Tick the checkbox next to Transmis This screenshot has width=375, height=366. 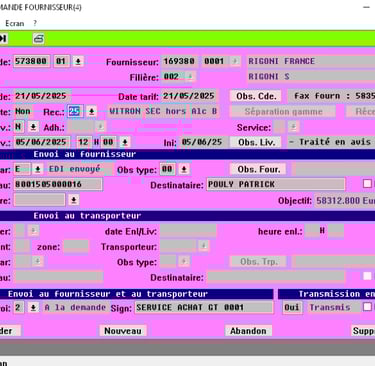tap(367, 307)
